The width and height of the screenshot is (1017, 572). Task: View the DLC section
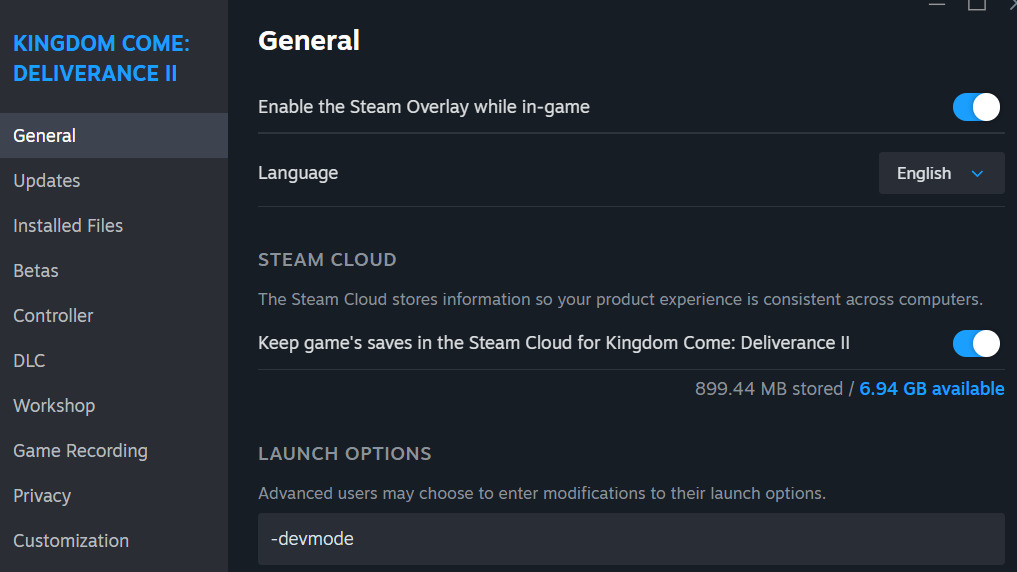[29, 361]
